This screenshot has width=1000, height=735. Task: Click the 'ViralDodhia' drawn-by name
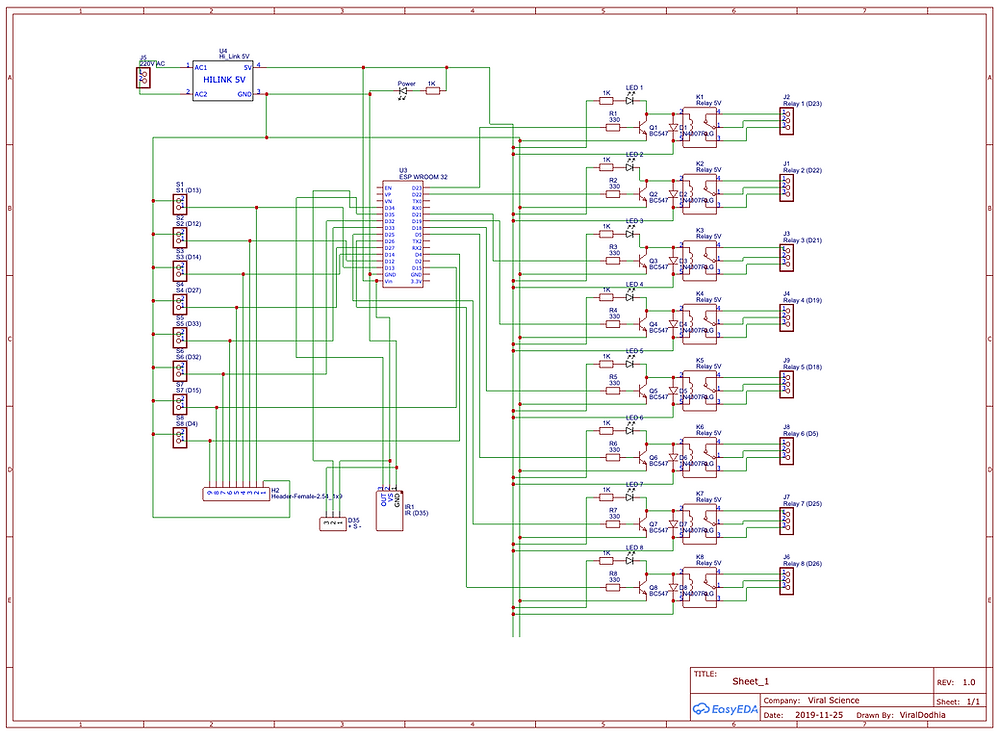(x=923, y=715)
